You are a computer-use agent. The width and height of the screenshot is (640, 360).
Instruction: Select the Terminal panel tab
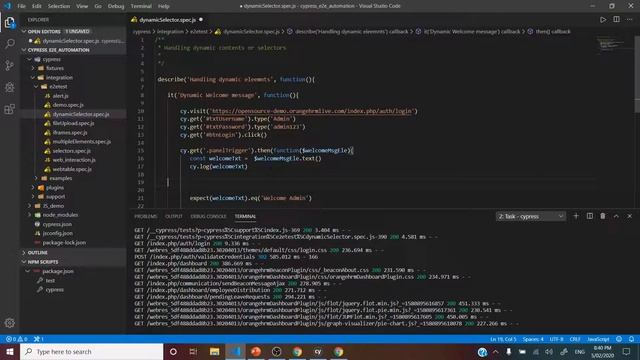pyautogui.click(x=245, y=216)
